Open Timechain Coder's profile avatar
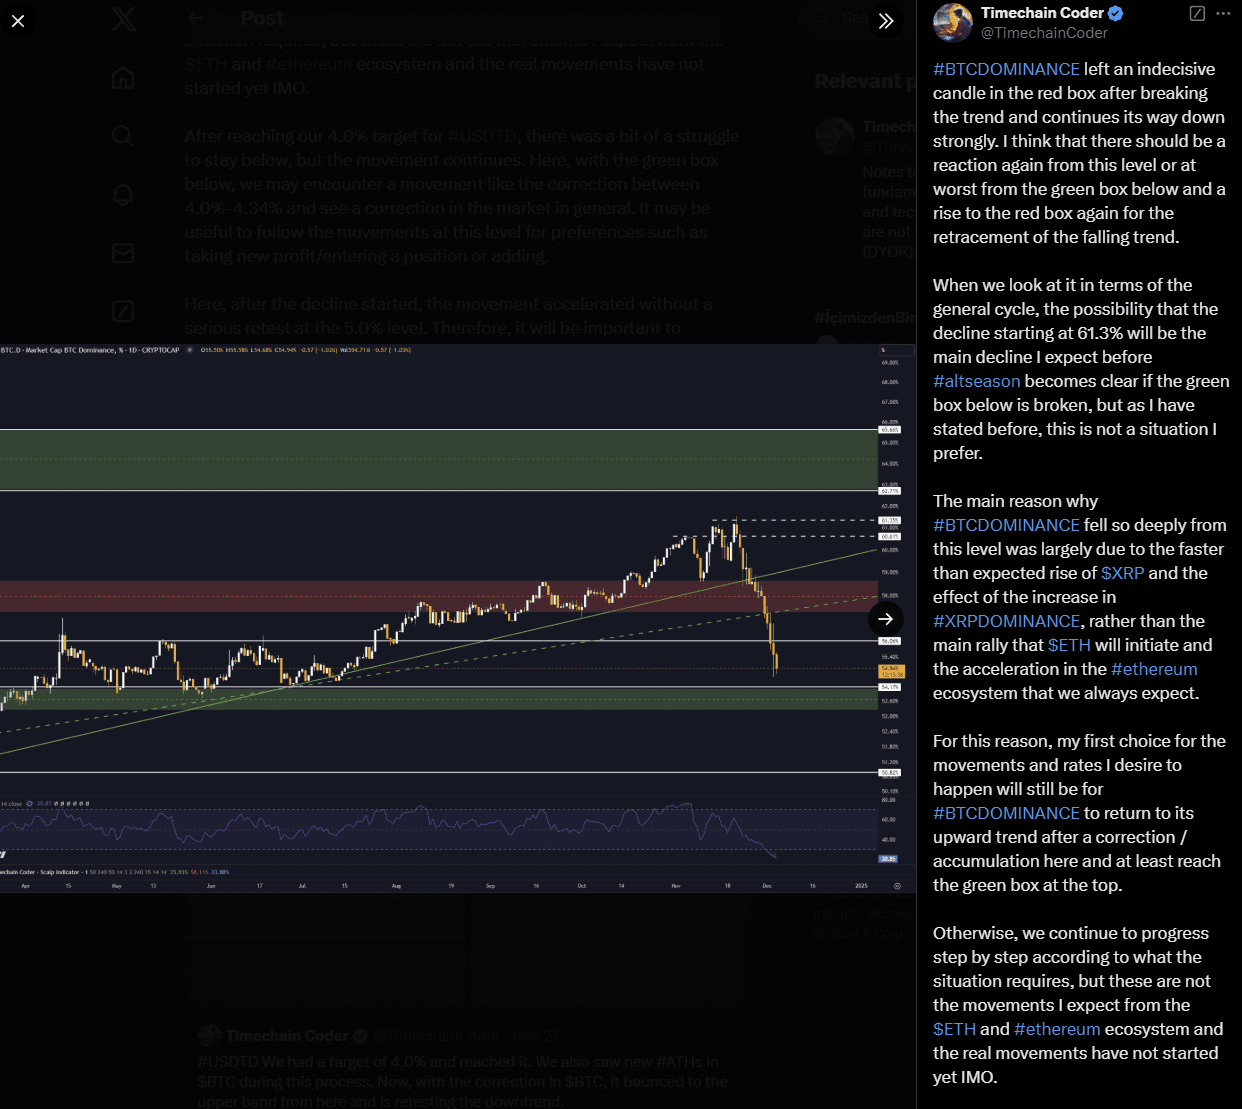1242x1109 pixels. (953, 22)
